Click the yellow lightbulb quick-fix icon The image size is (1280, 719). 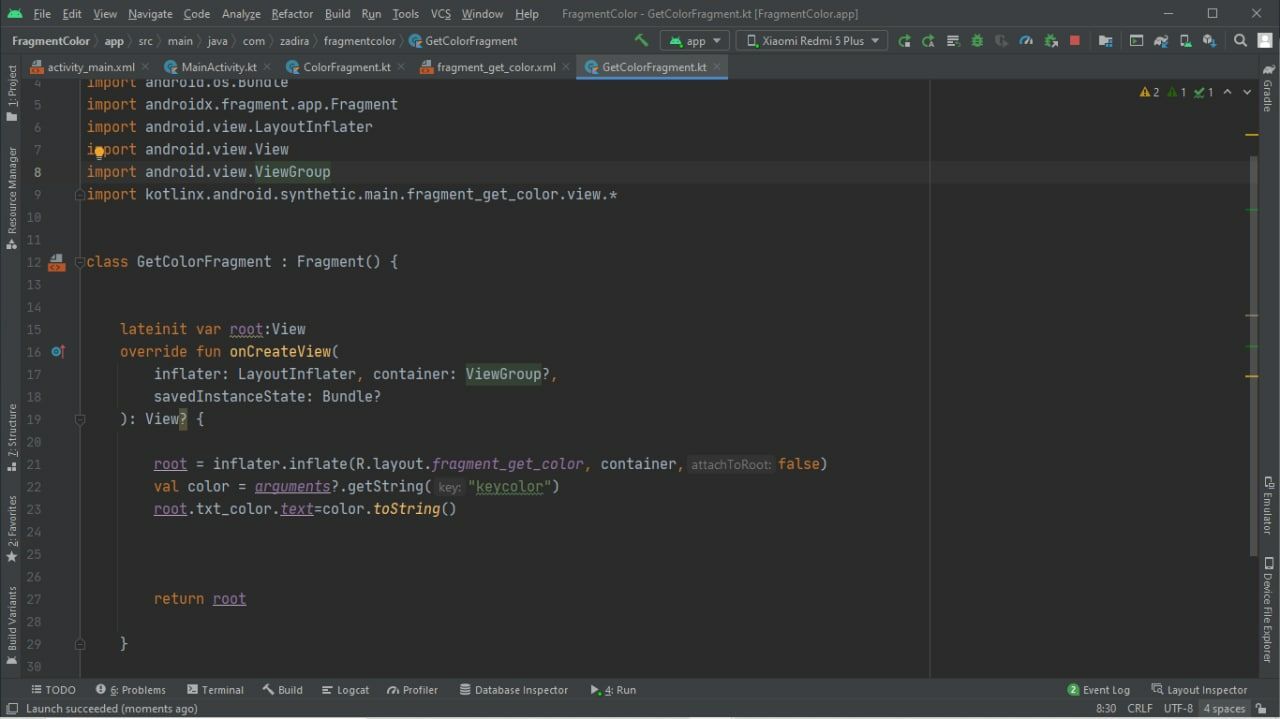point(99,151)
